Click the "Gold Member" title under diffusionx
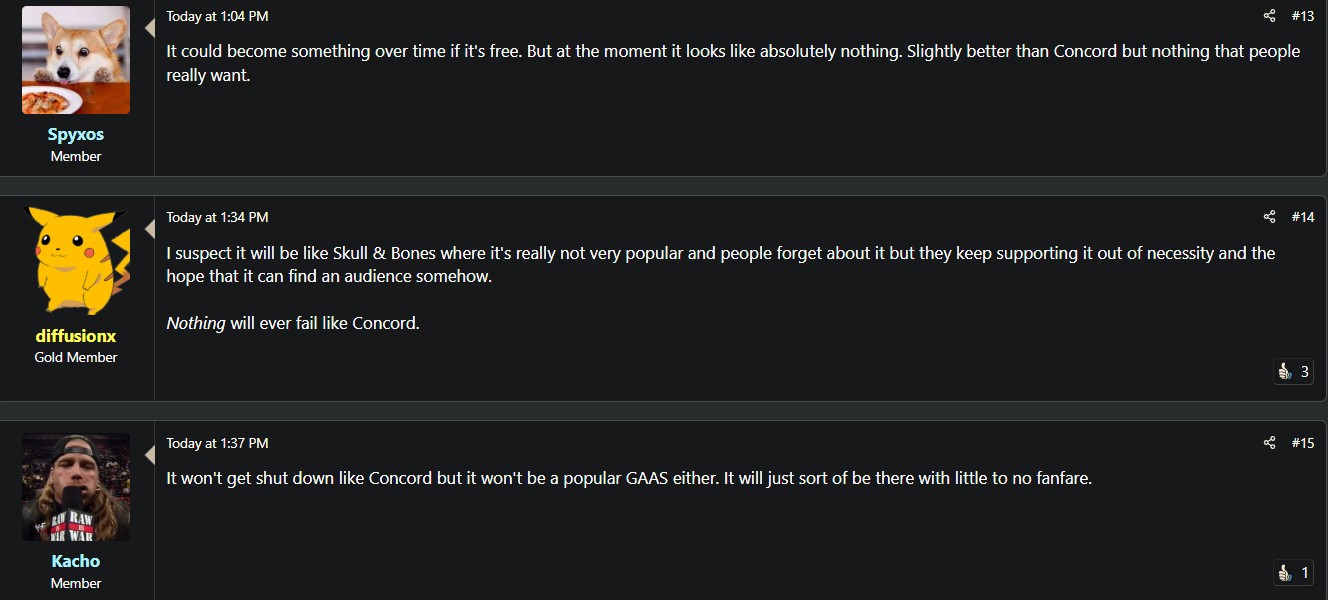This screenshot has height=600, width=1328. click(x=76, y=357)
